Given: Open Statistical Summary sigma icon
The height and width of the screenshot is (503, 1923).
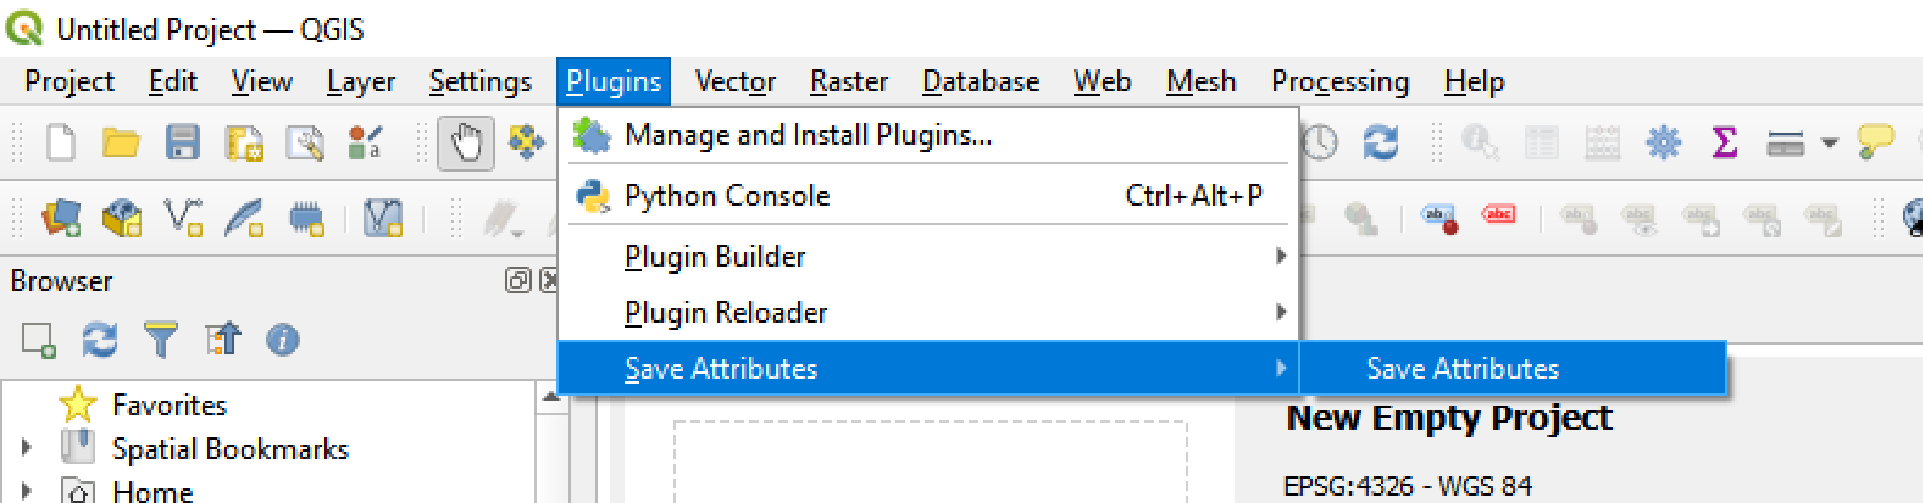Looking at the screenshot, I should [1724, 143].
